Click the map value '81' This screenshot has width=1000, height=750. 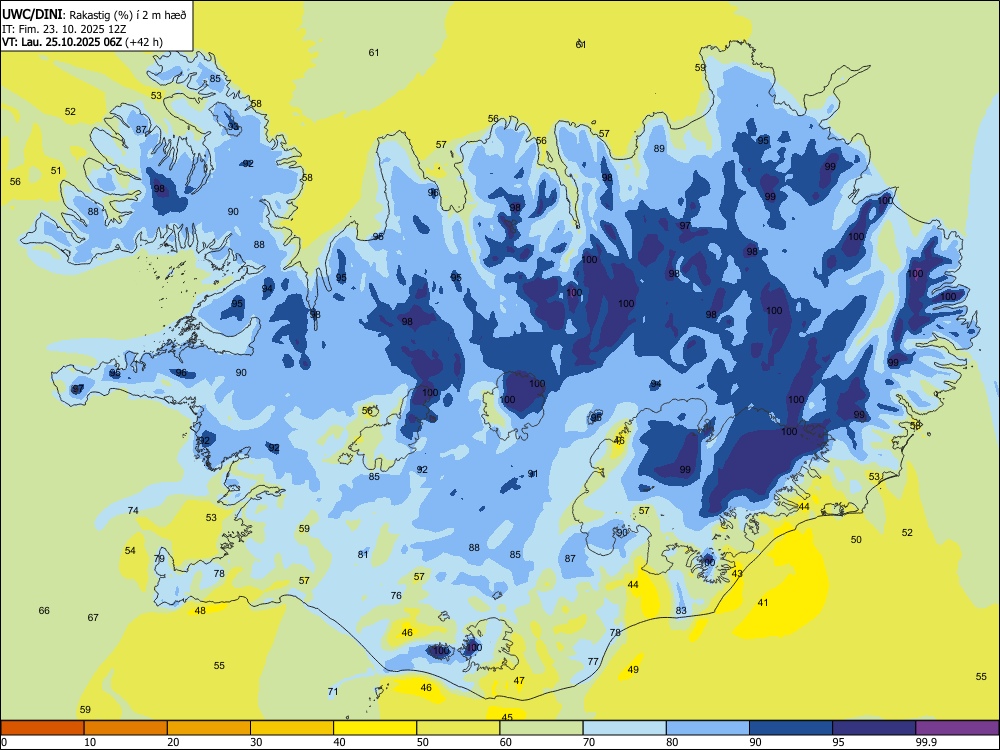pyautogui.click(x=363, y=555)
